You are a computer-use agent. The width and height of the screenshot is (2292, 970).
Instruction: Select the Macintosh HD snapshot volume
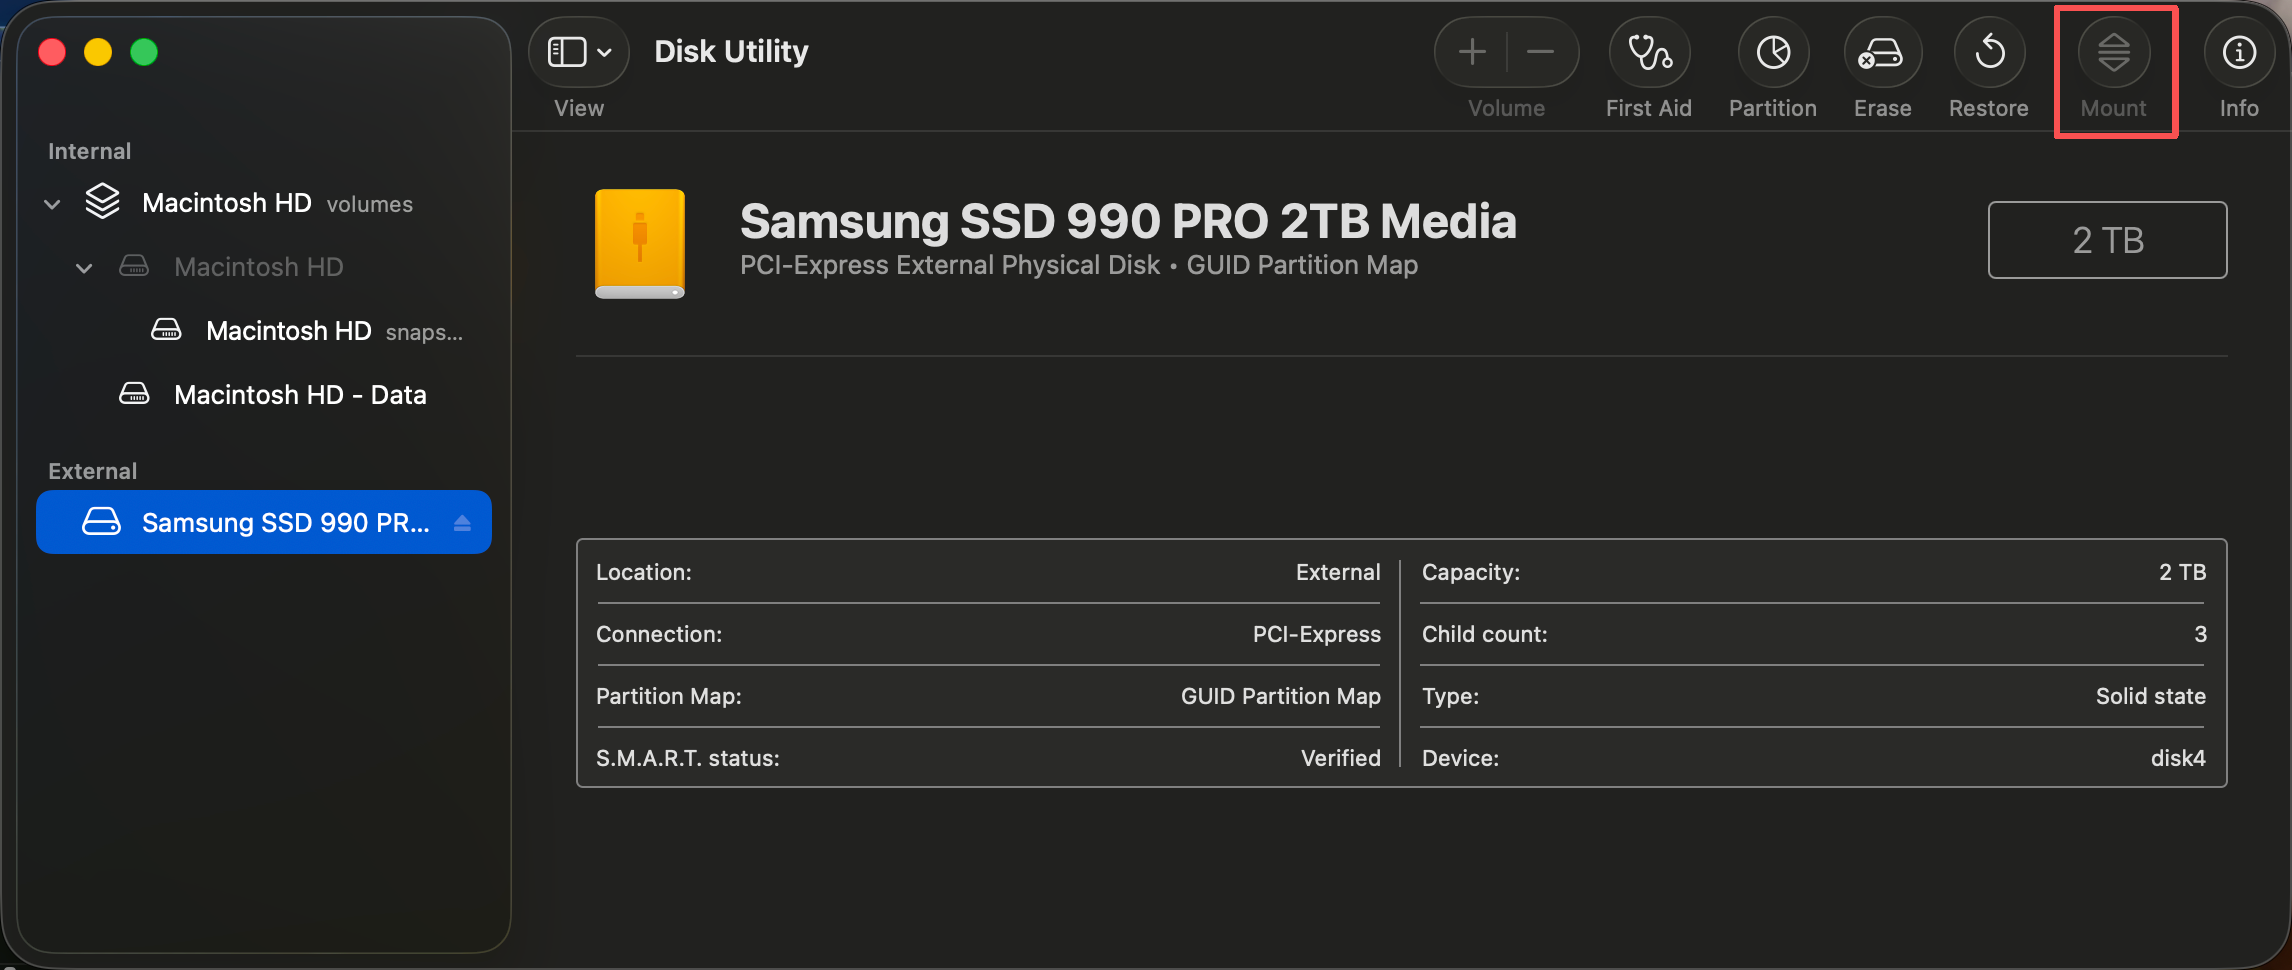pos(289,331)
